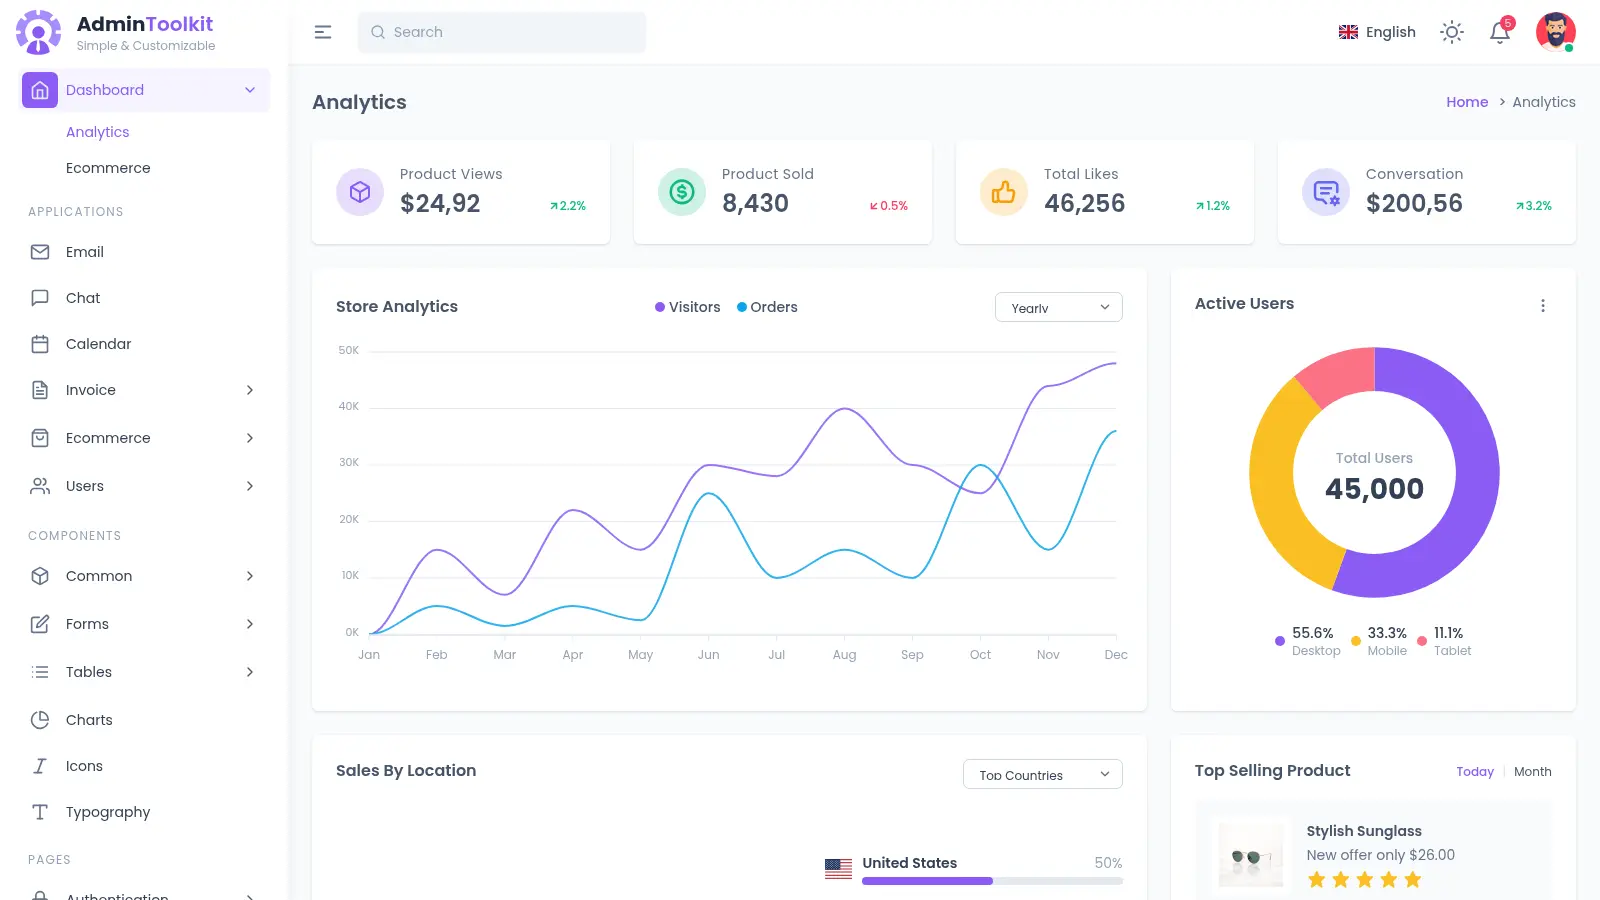Click the Home breadcrumb link
1600x900 pixels.
click(x=1467, y=102)
